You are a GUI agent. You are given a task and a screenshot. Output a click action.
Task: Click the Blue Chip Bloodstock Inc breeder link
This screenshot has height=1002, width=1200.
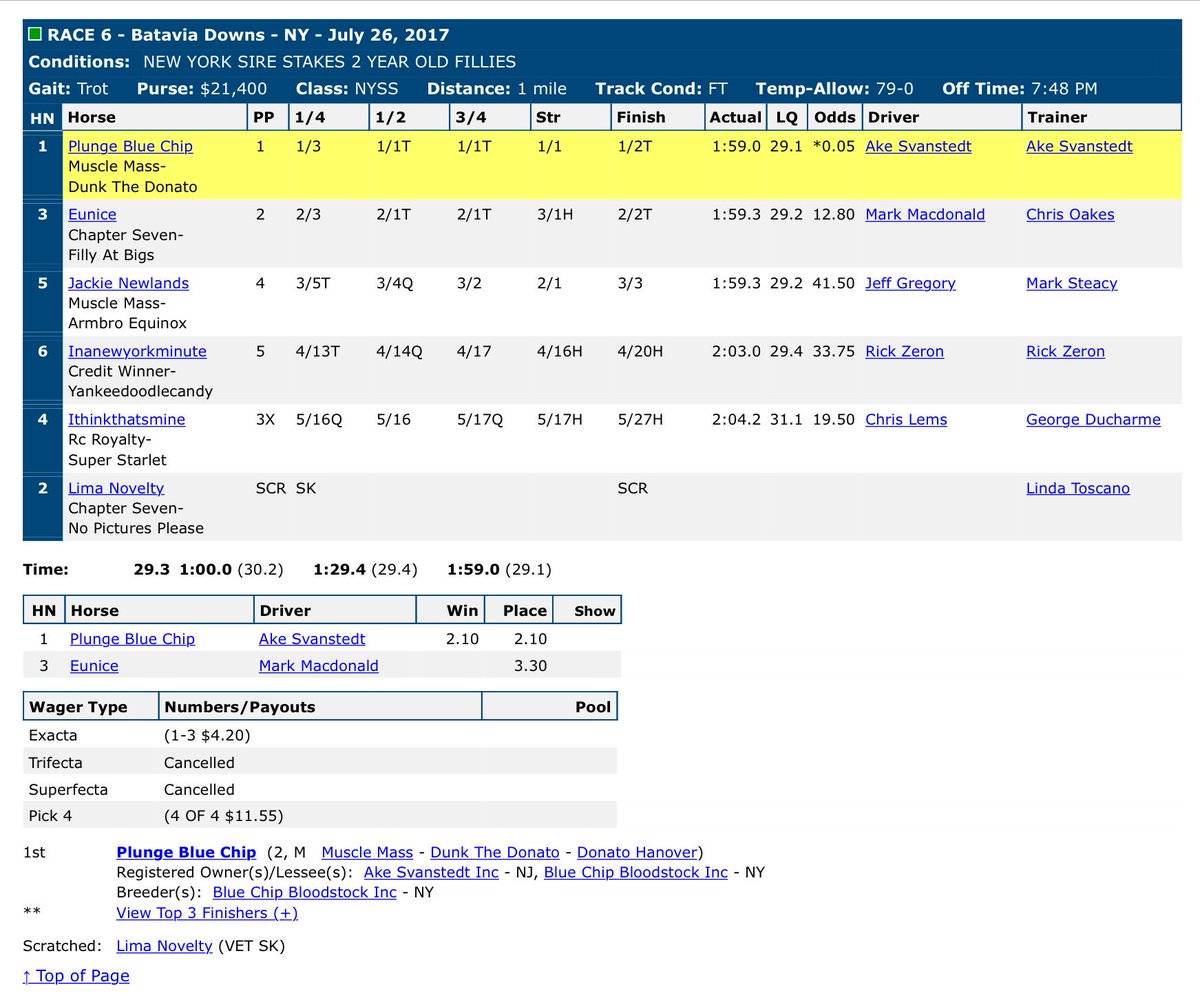tap(304, 892)
